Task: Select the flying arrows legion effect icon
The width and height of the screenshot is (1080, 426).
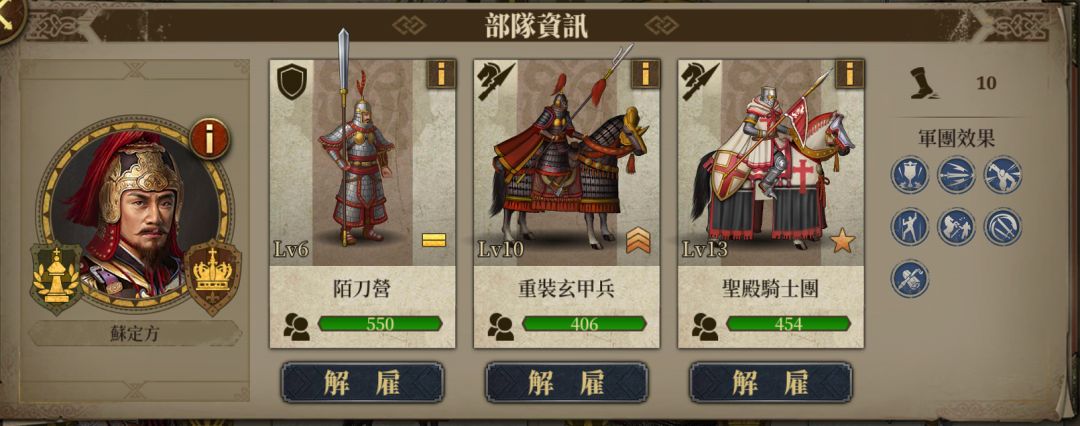Action: coord(956,174)
